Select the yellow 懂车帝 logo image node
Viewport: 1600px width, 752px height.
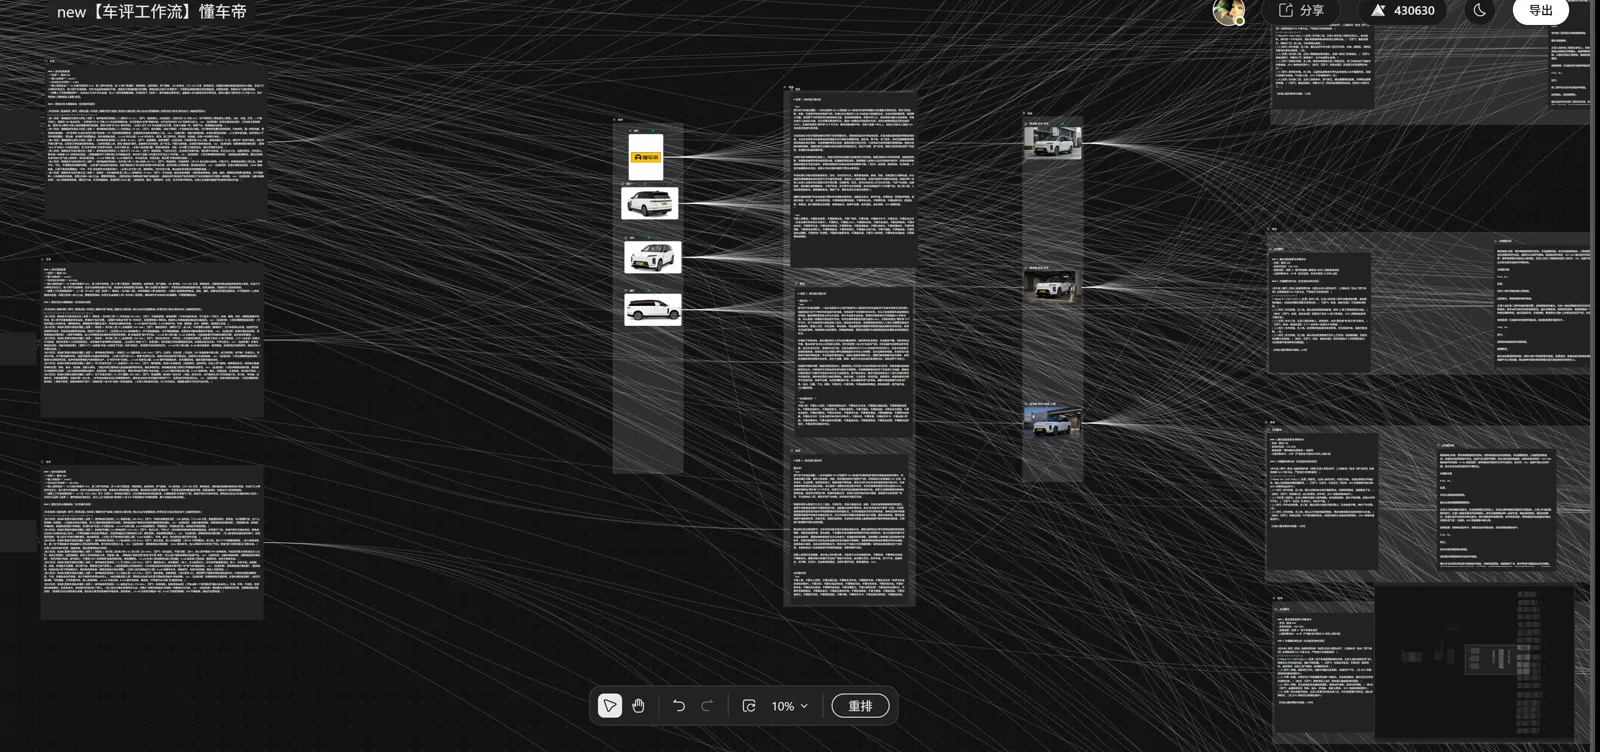646,157
